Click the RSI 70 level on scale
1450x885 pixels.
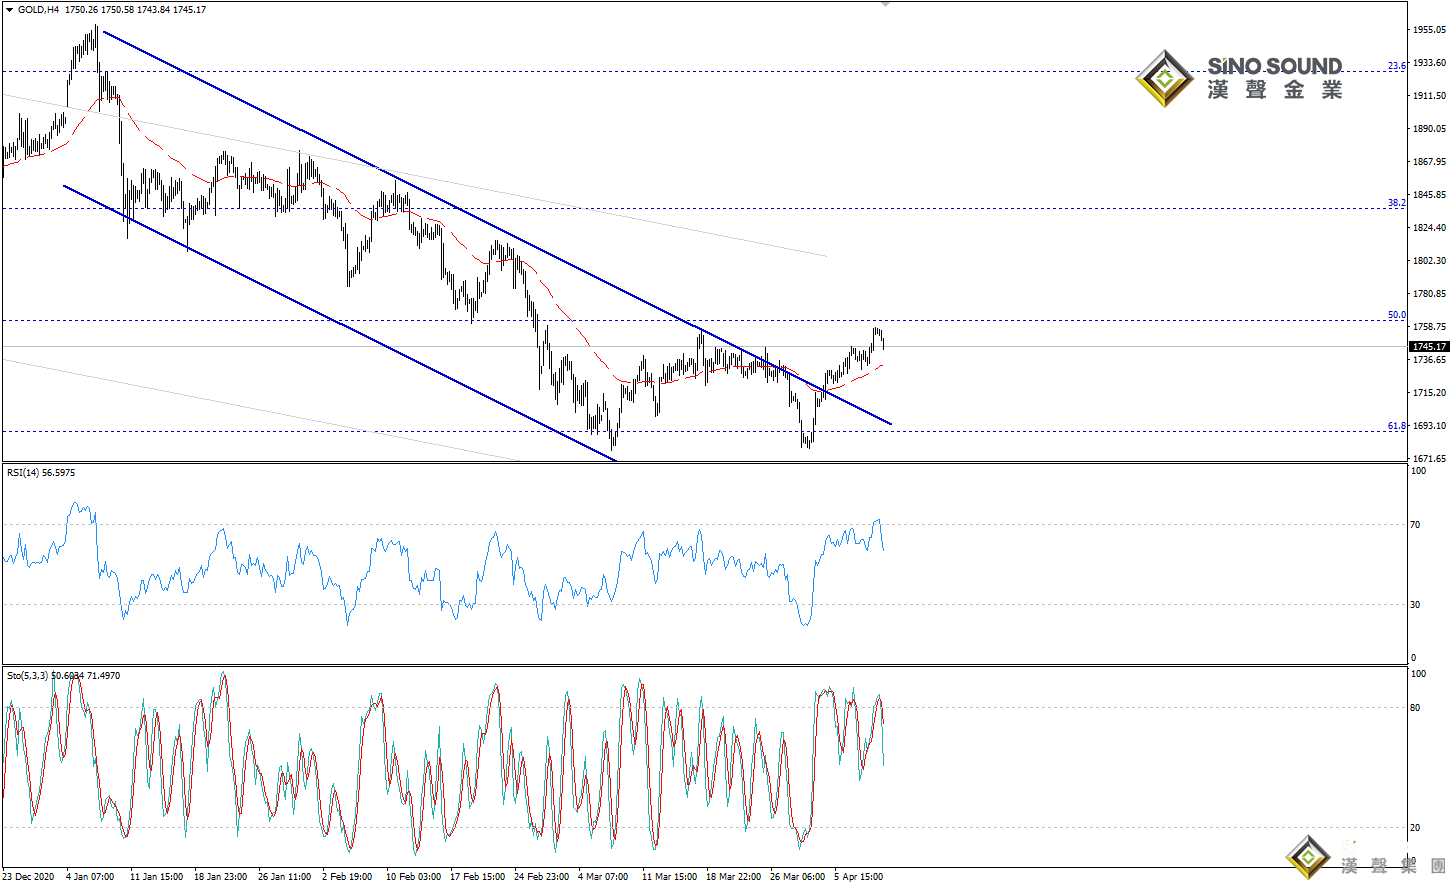pos(1415,524)
